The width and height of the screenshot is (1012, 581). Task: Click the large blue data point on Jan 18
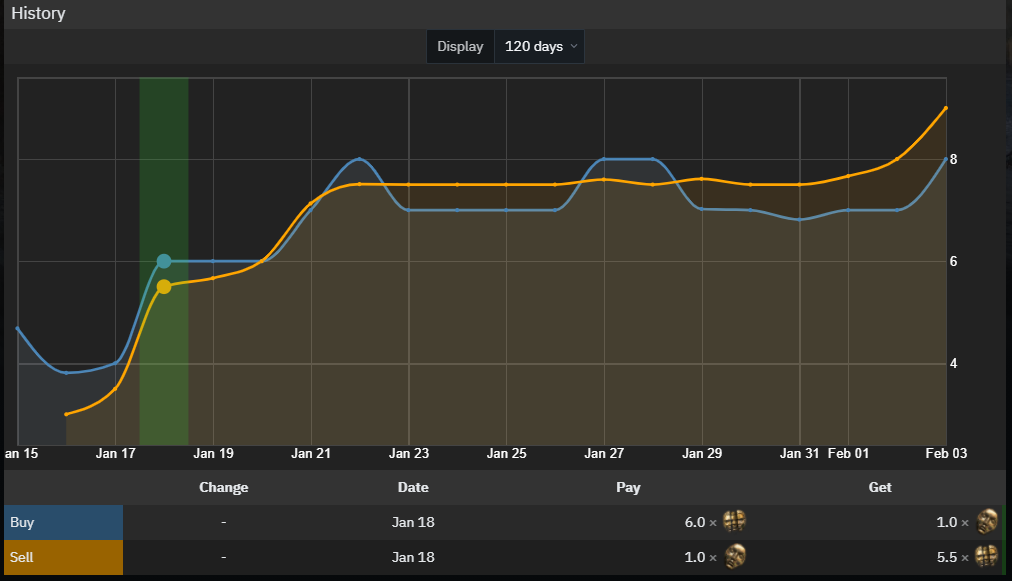(x=164, y=261)
